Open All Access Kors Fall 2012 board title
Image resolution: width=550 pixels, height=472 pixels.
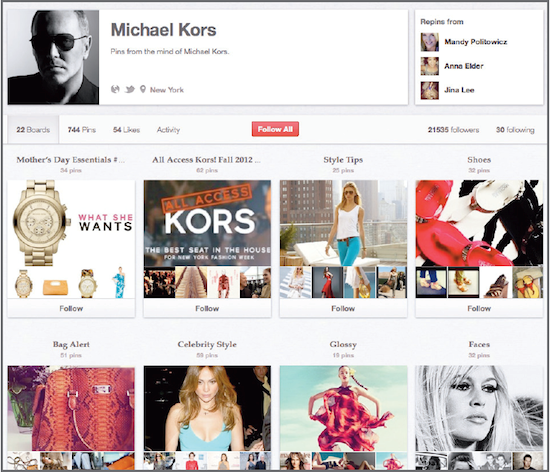[x=206, y=160]
